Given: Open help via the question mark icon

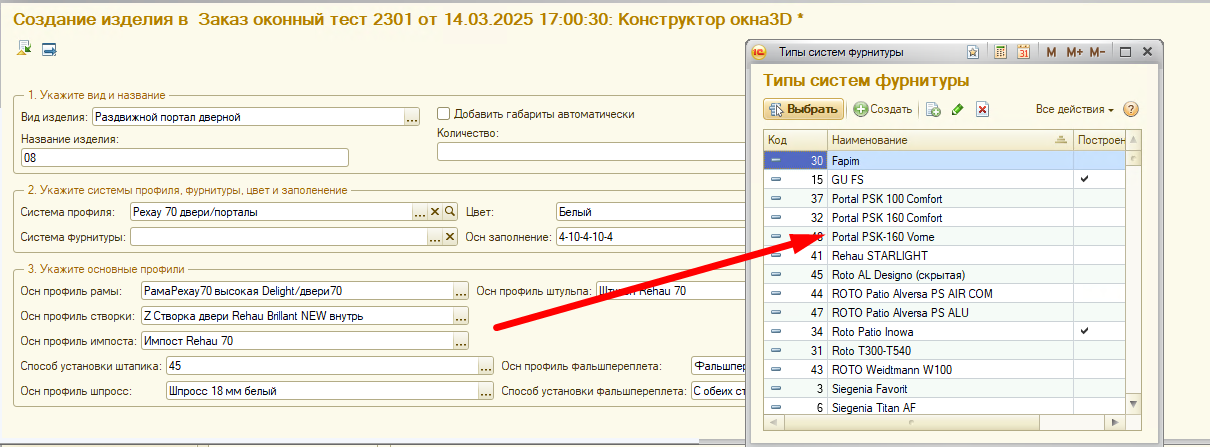Looking at the screenshot, I should point(1131,109).
